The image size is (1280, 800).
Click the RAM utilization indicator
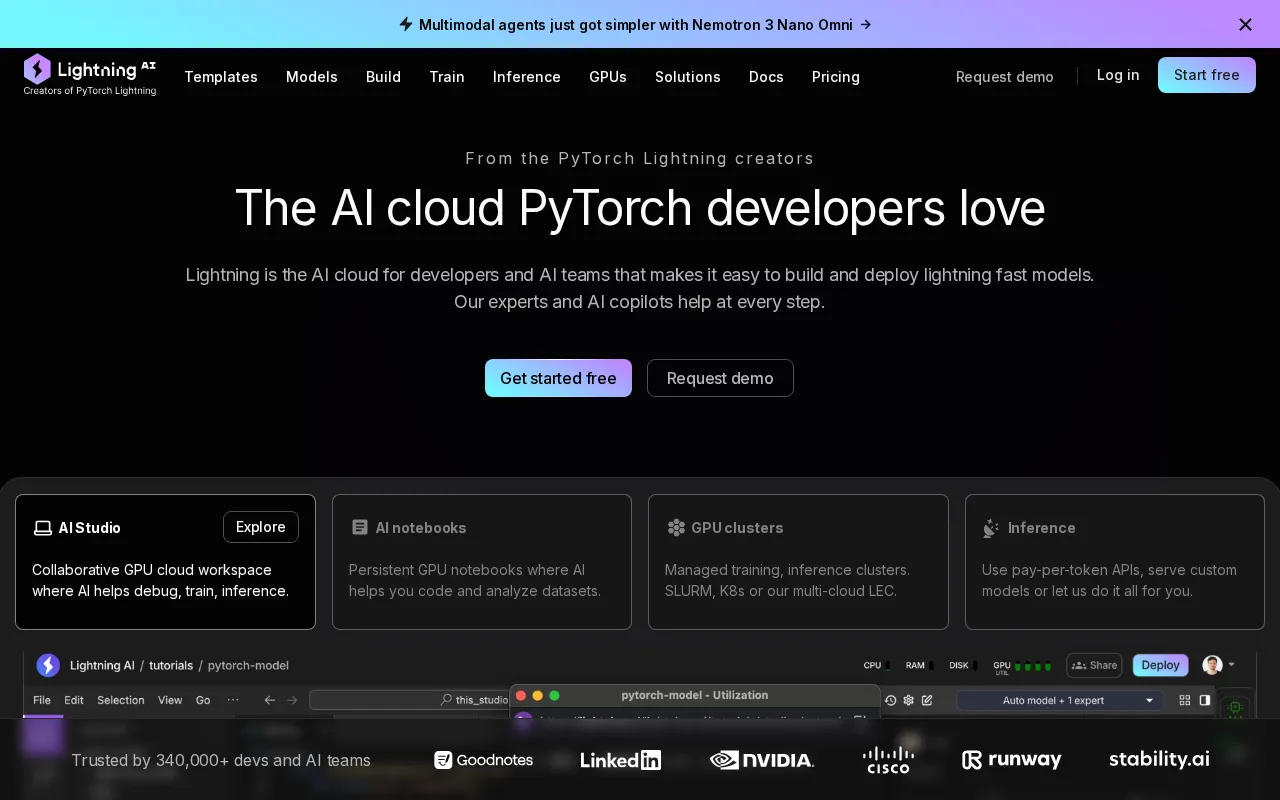[x=920, y=665]
